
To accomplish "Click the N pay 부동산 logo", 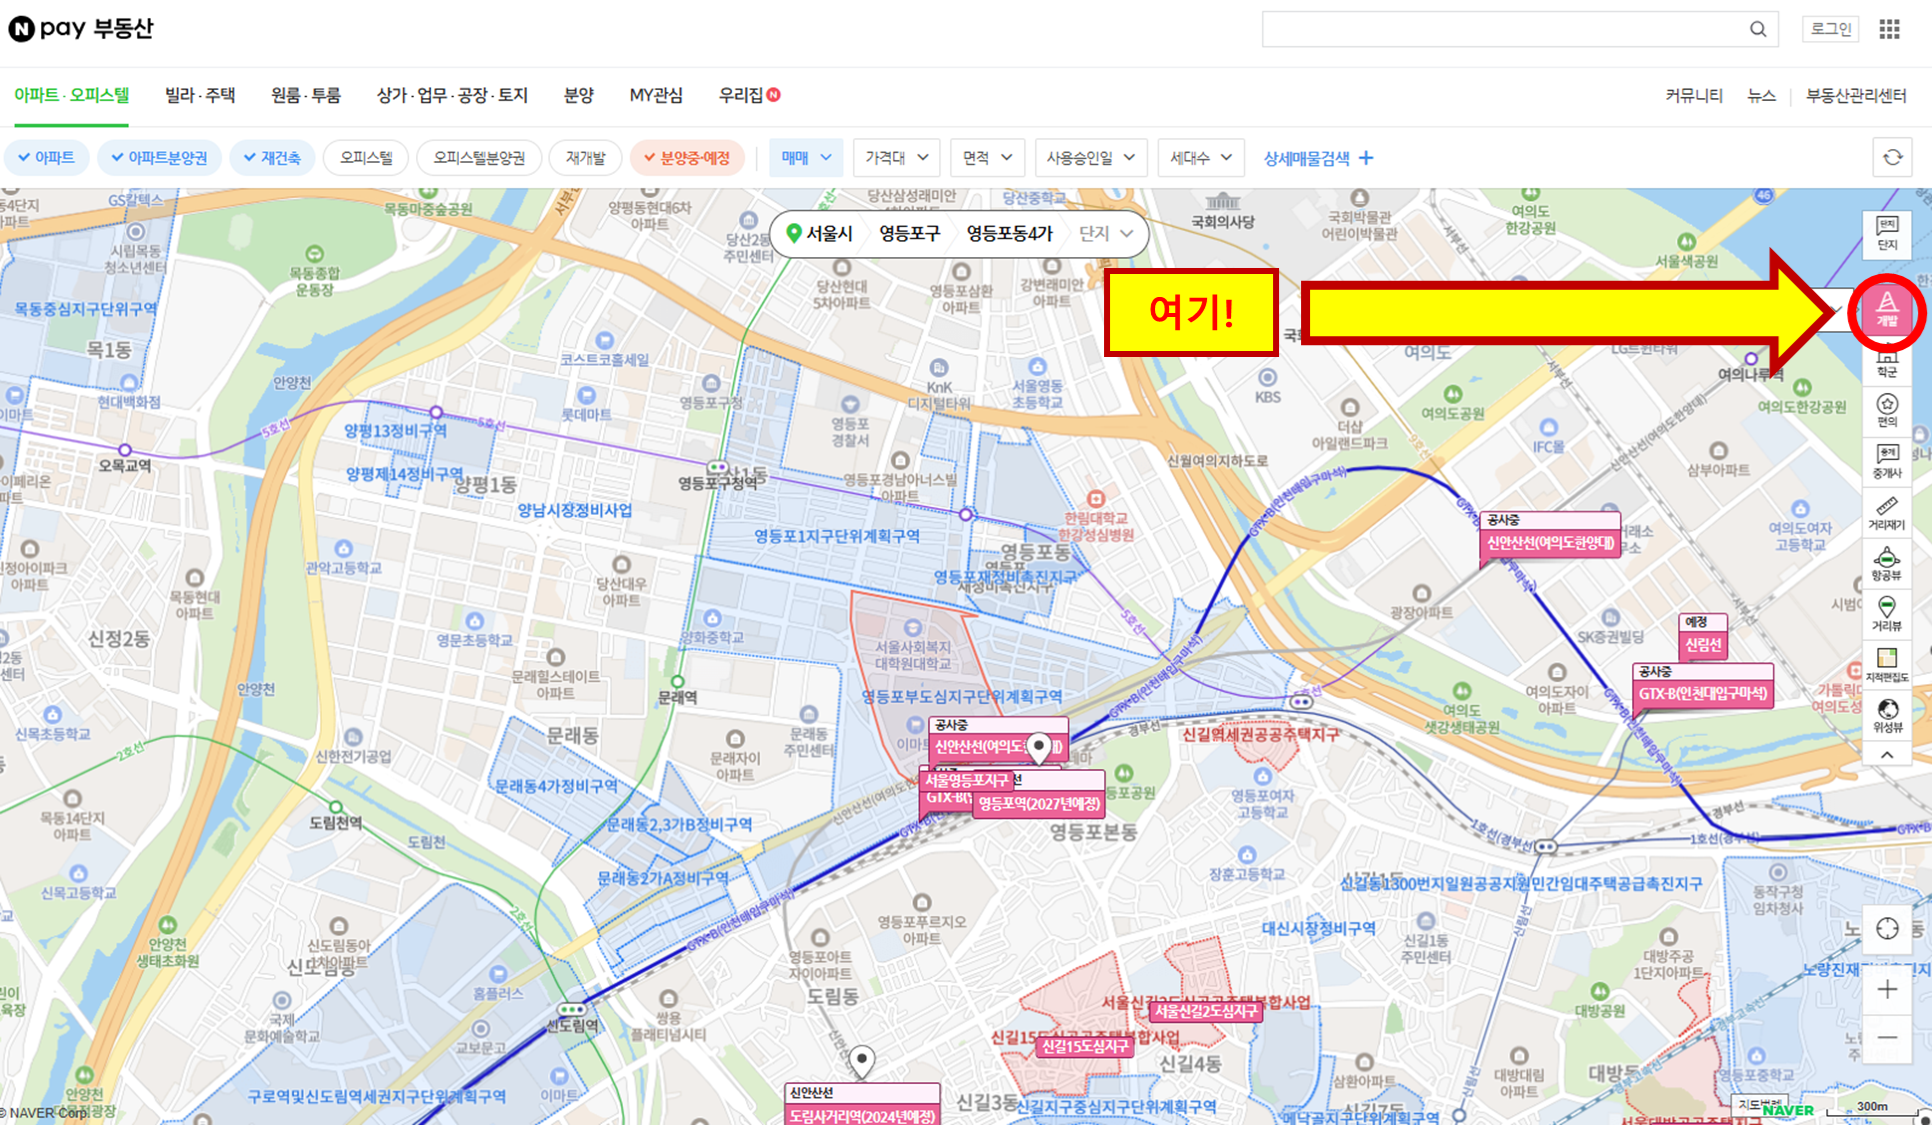I will 81,28.
